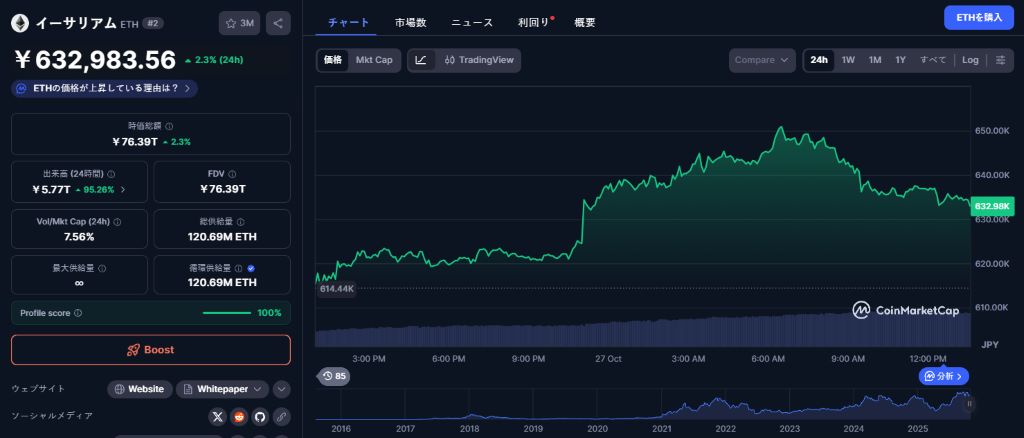Toggle Log scale on the chart

coord(970,60)
